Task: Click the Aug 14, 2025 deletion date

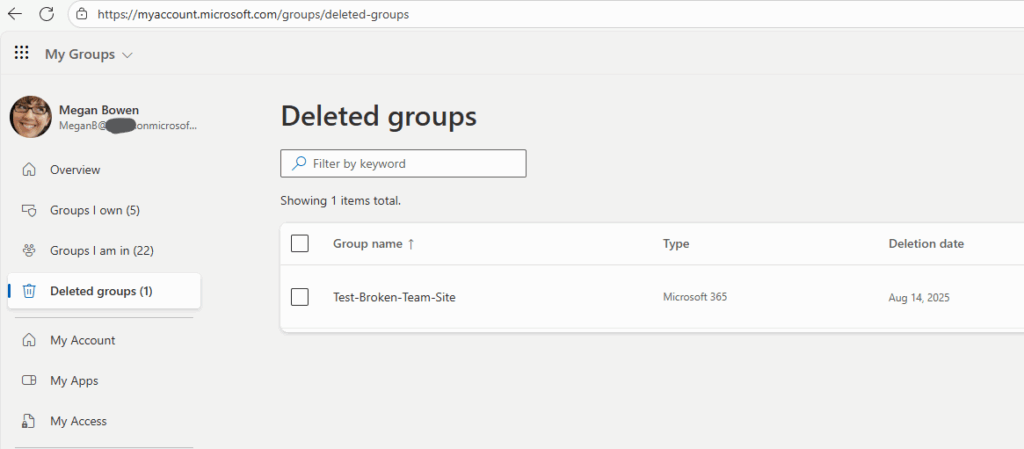Action: pyautogui.click(x=919, y=298)
